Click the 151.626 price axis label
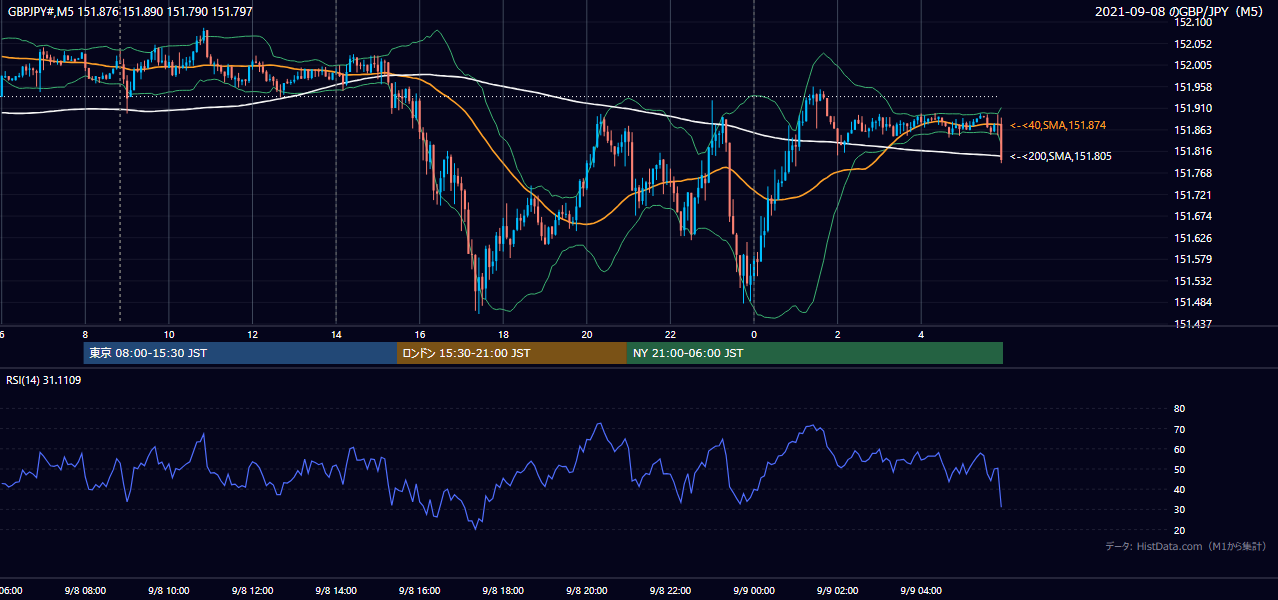The height and width of the screenshot is (600, 1278). (1193, 238)
